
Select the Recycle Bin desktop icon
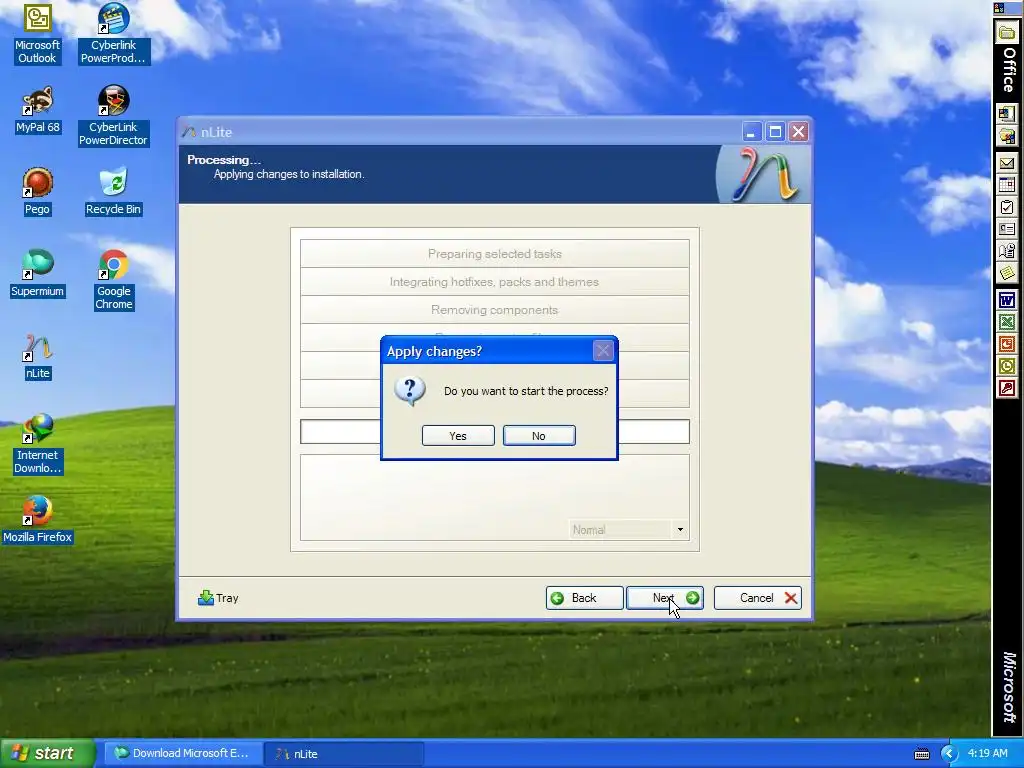click(114, 192)
